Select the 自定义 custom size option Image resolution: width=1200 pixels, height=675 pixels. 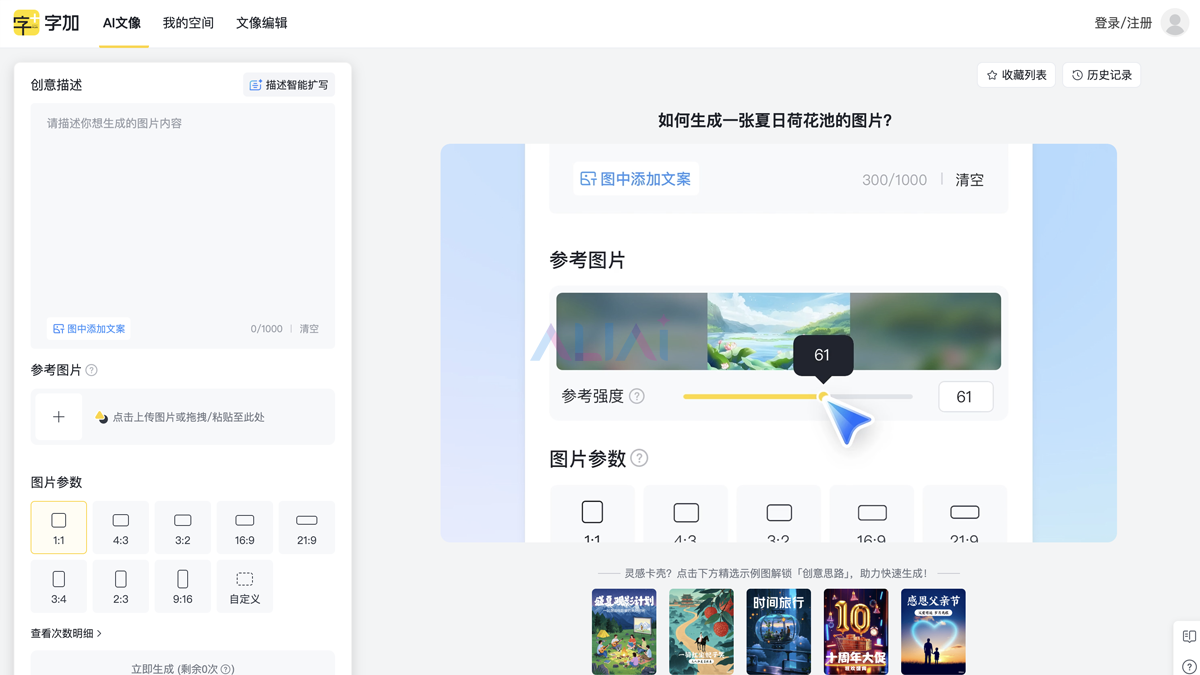click(245, 586)
